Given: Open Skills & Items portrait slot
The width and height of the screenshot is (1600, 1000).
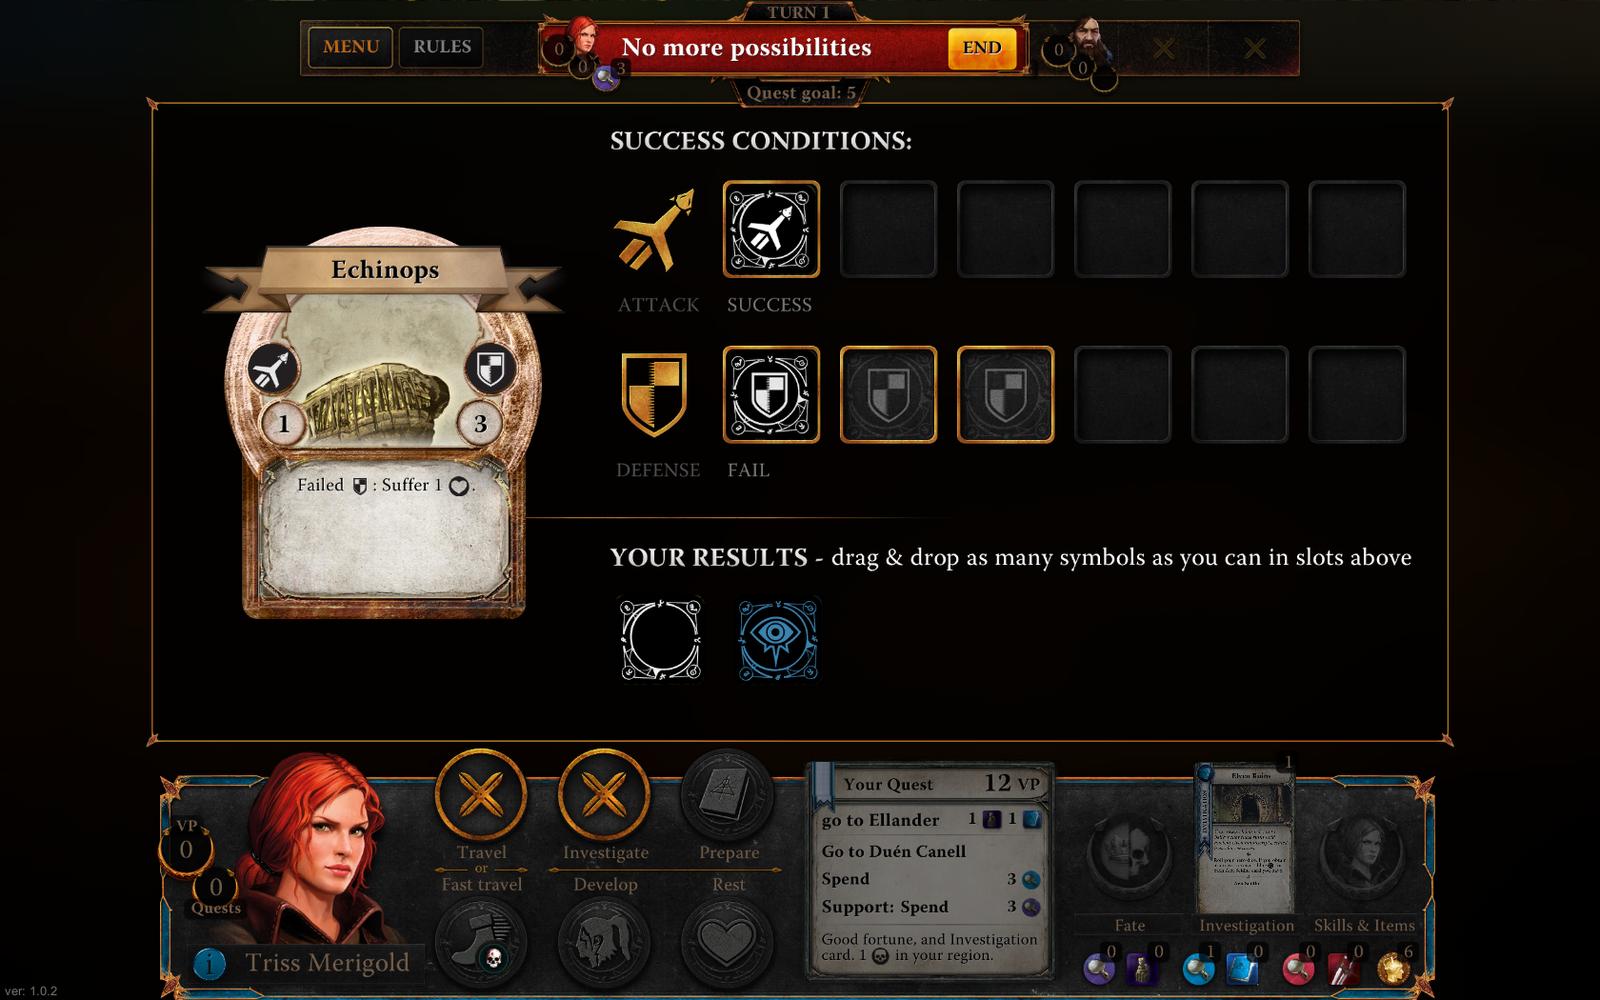Looking at the screenshot, I should coord(1365,855).
